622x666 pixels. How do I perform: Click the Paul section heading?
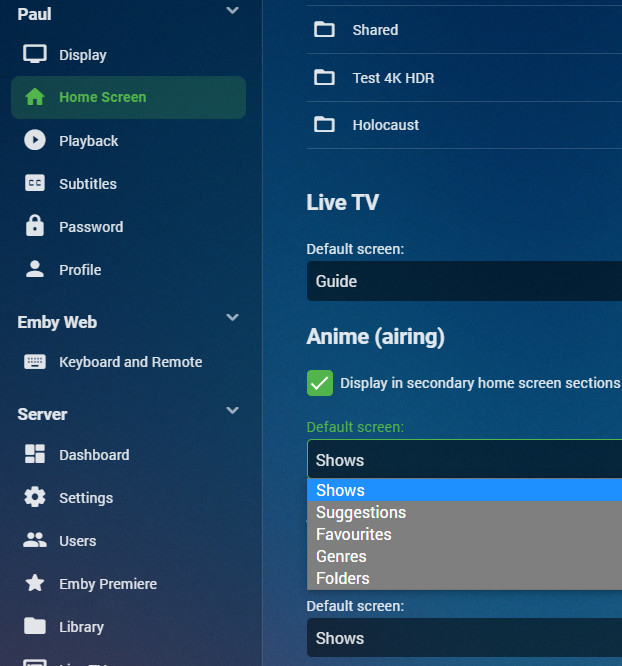(34, 14)
